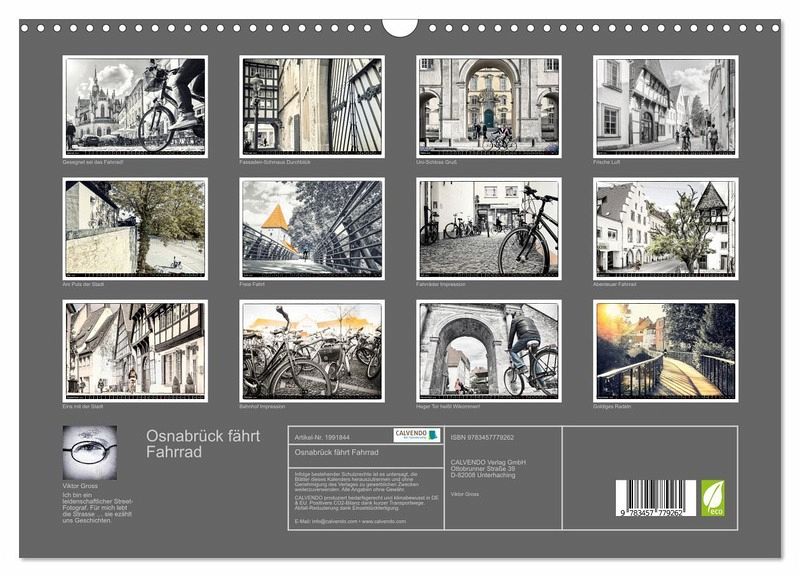Viewport: 800px width, 577px height.
Task: Click Viktor Gross's portrait photo
Action: pos(89,453)
